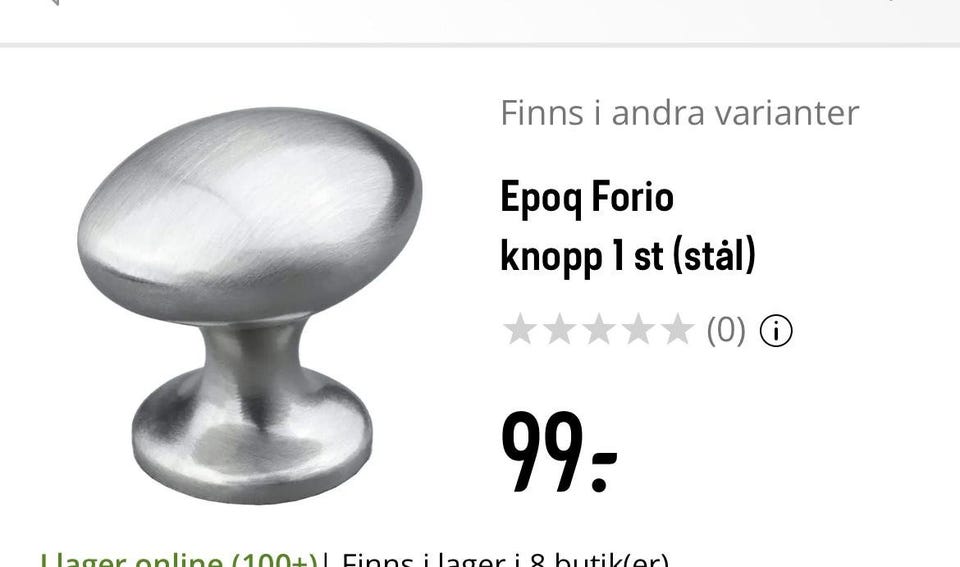Select the fourth rating star
The height and width of the screenshot is (567, 960).
pyautogui.click(x=639, y=329)
